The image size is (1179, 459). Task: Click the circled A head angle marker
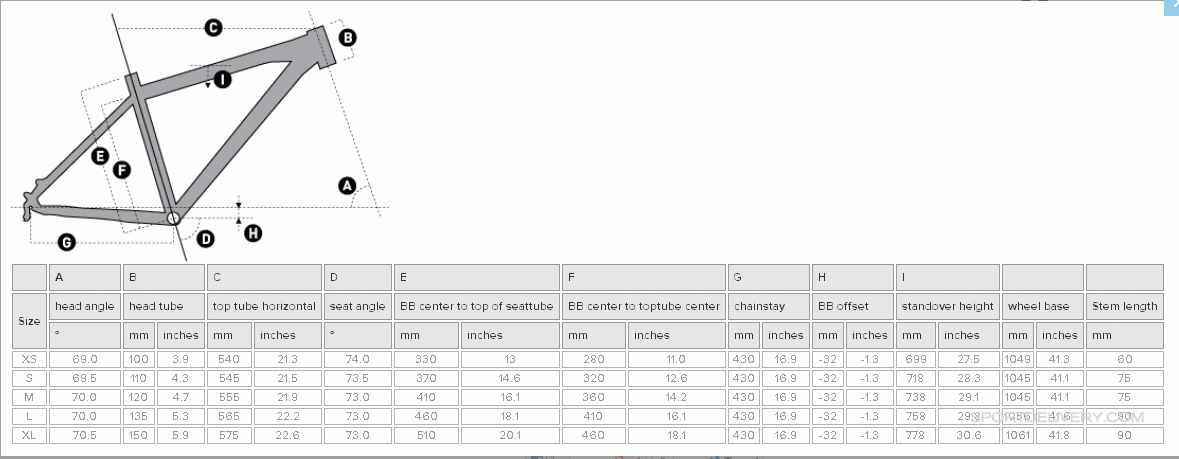pos(348,185)
